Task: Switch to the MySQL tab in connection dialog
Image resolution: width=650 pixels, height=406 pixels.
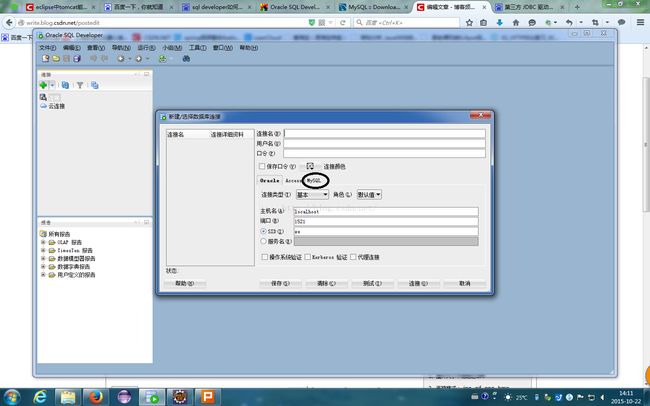Action: [x=314, y=180]
